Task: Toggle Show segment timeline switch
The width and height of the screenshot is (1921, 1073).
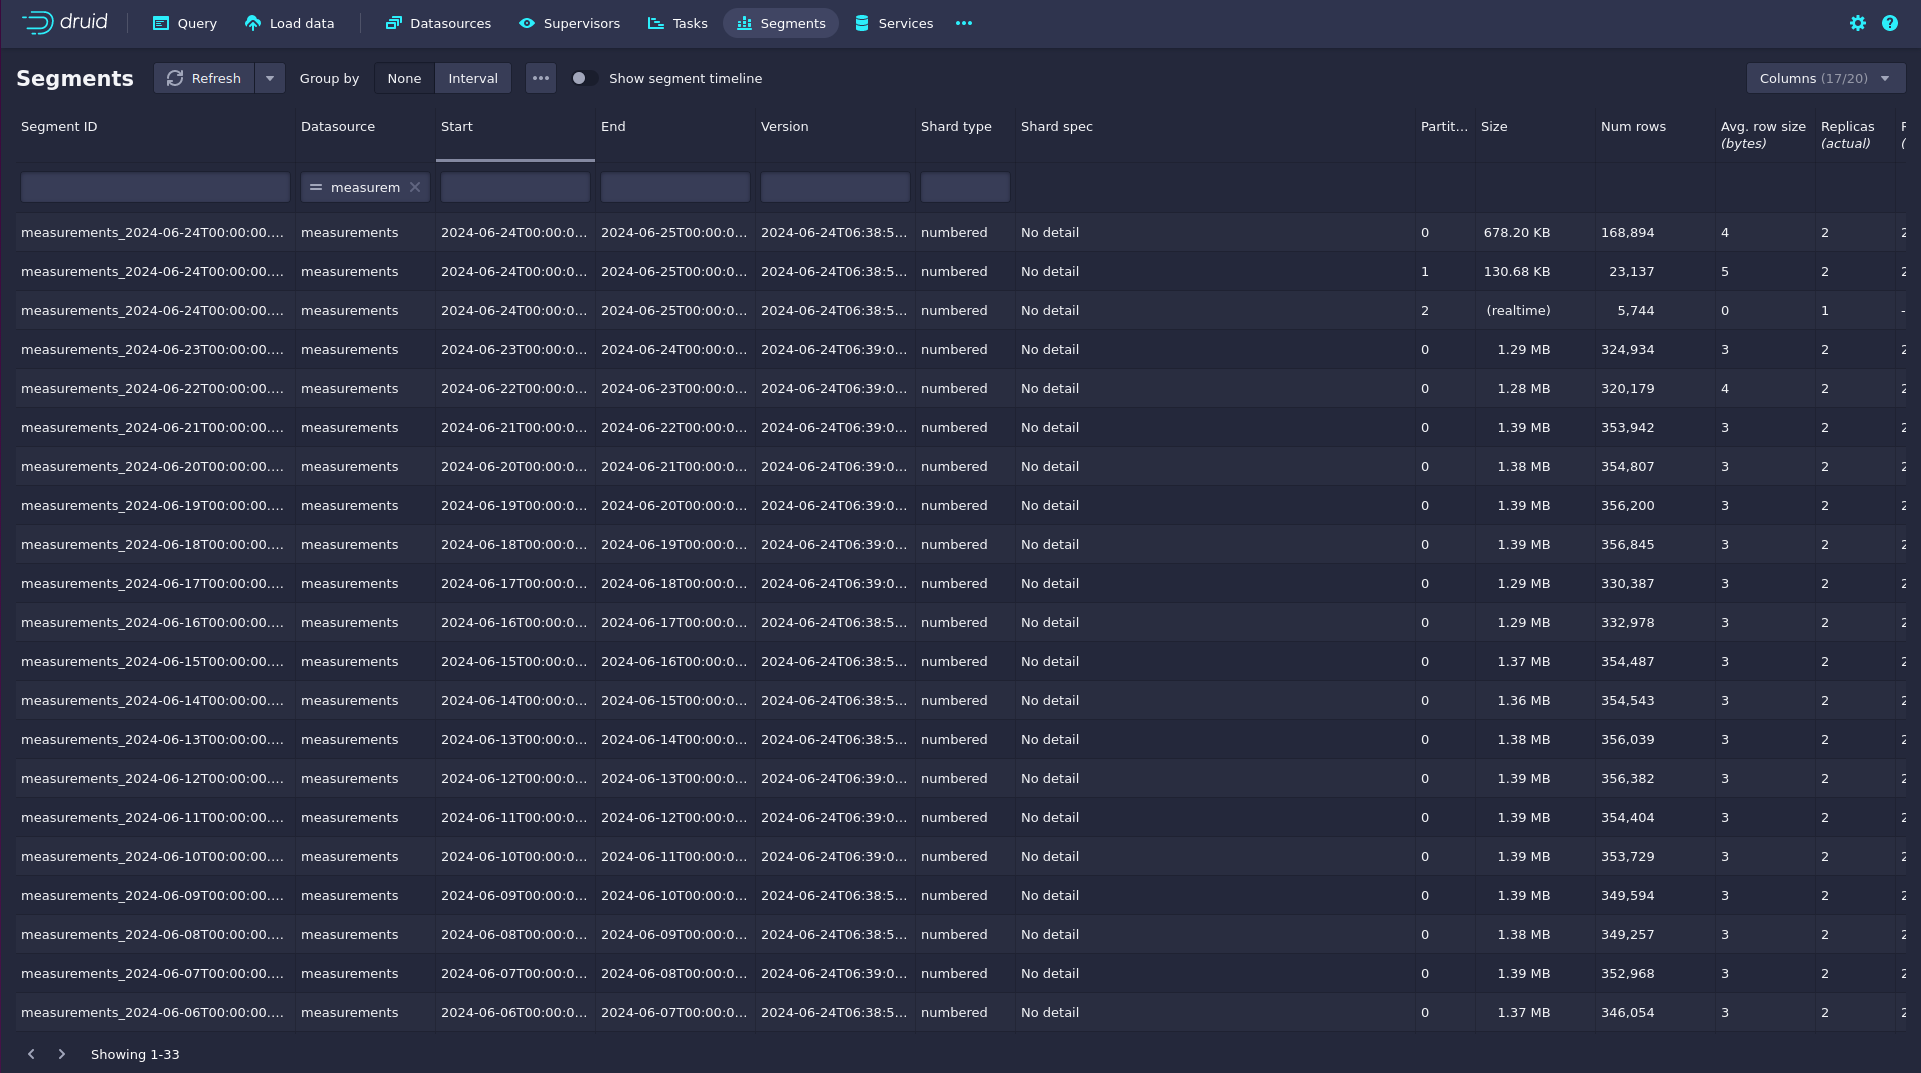Action: tap(583, 78)
